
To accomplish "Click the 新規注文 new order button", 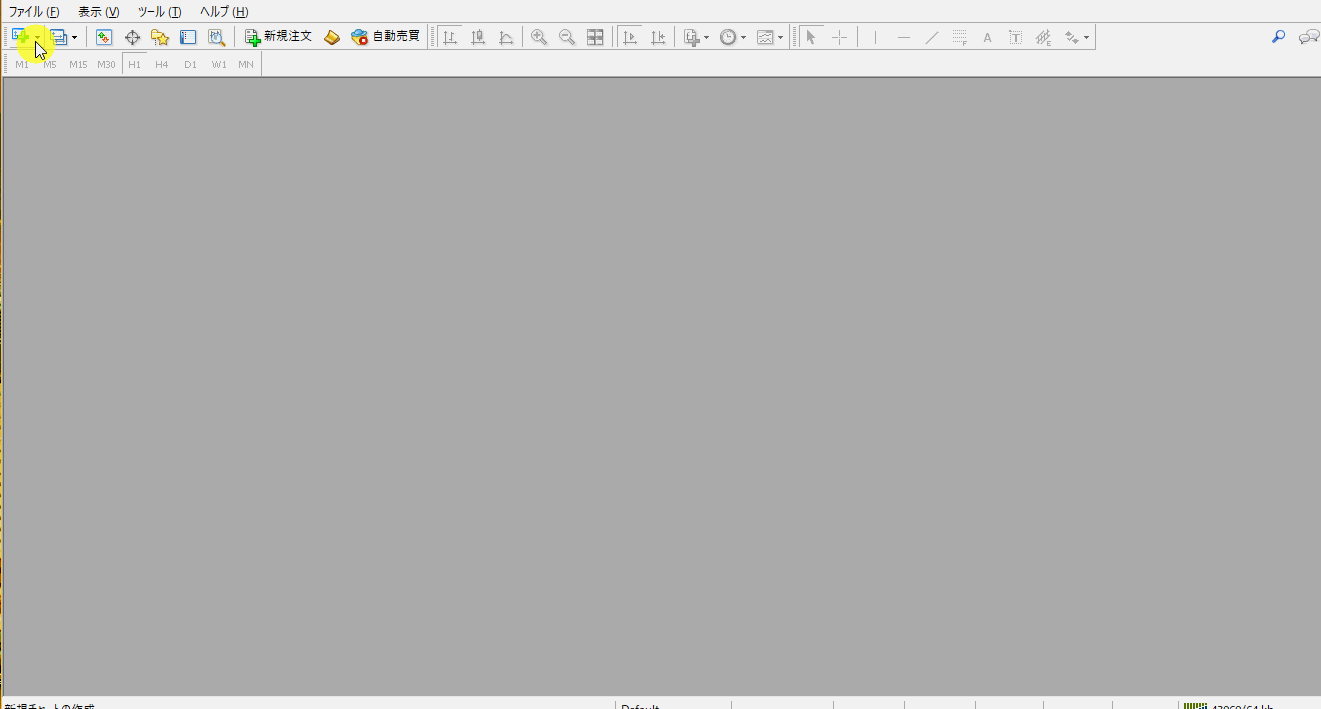I will point(279,37).
